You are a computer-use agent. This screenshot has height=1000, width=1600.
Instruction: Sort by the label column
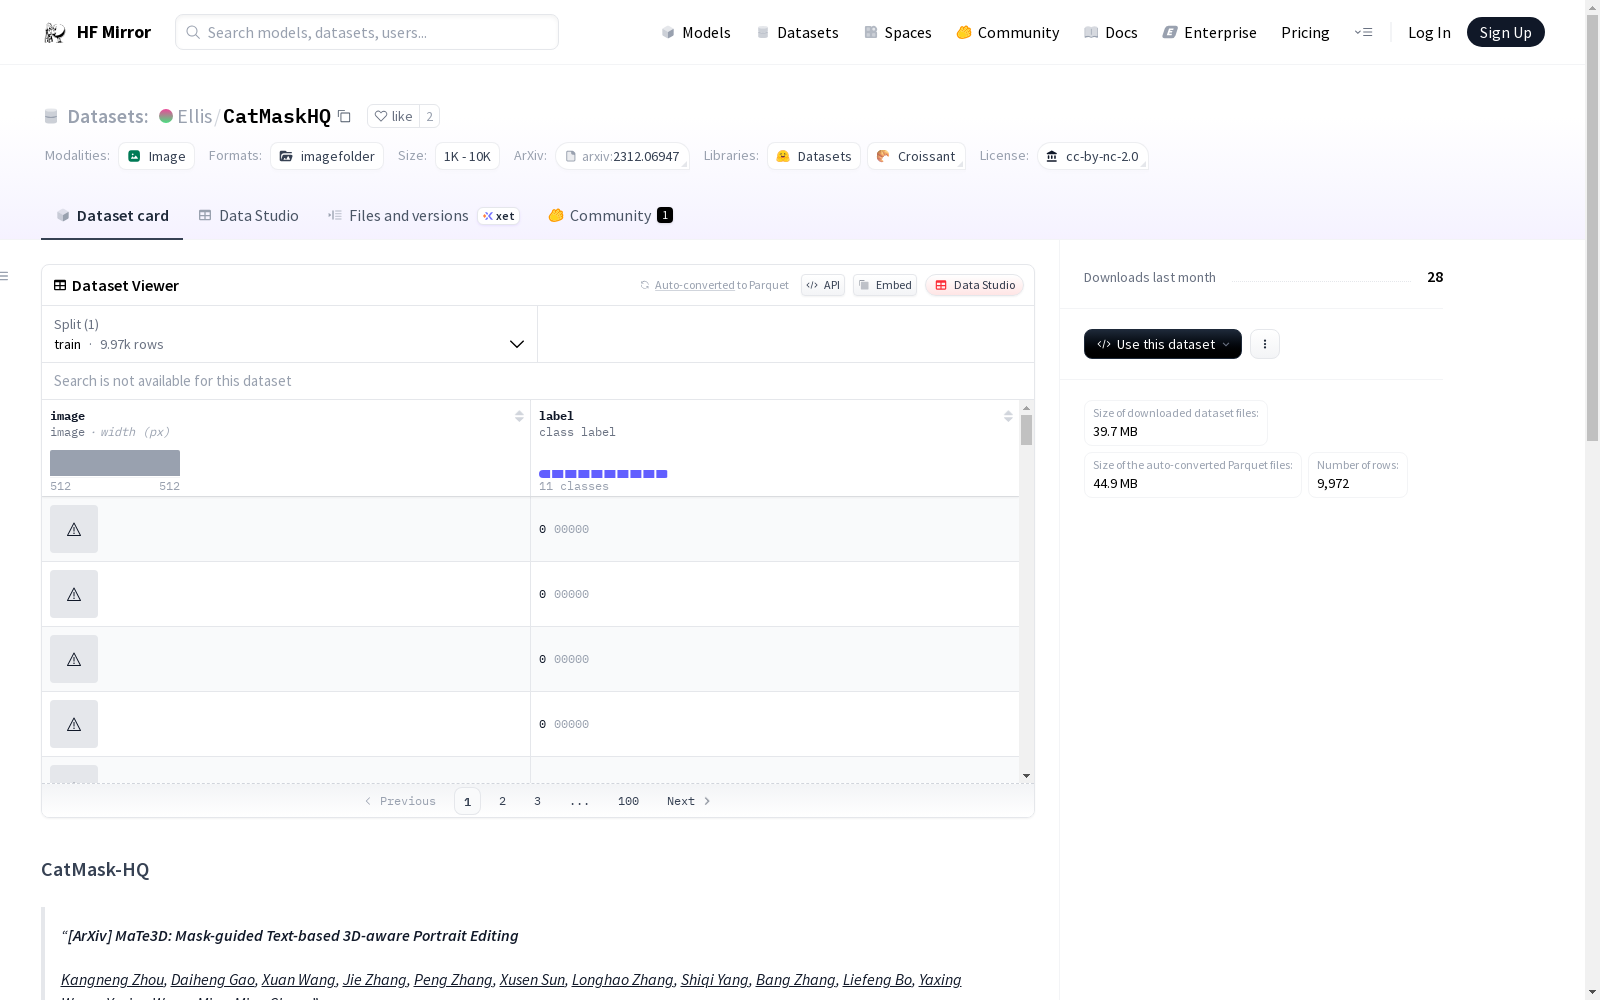tap(1008, 416)
